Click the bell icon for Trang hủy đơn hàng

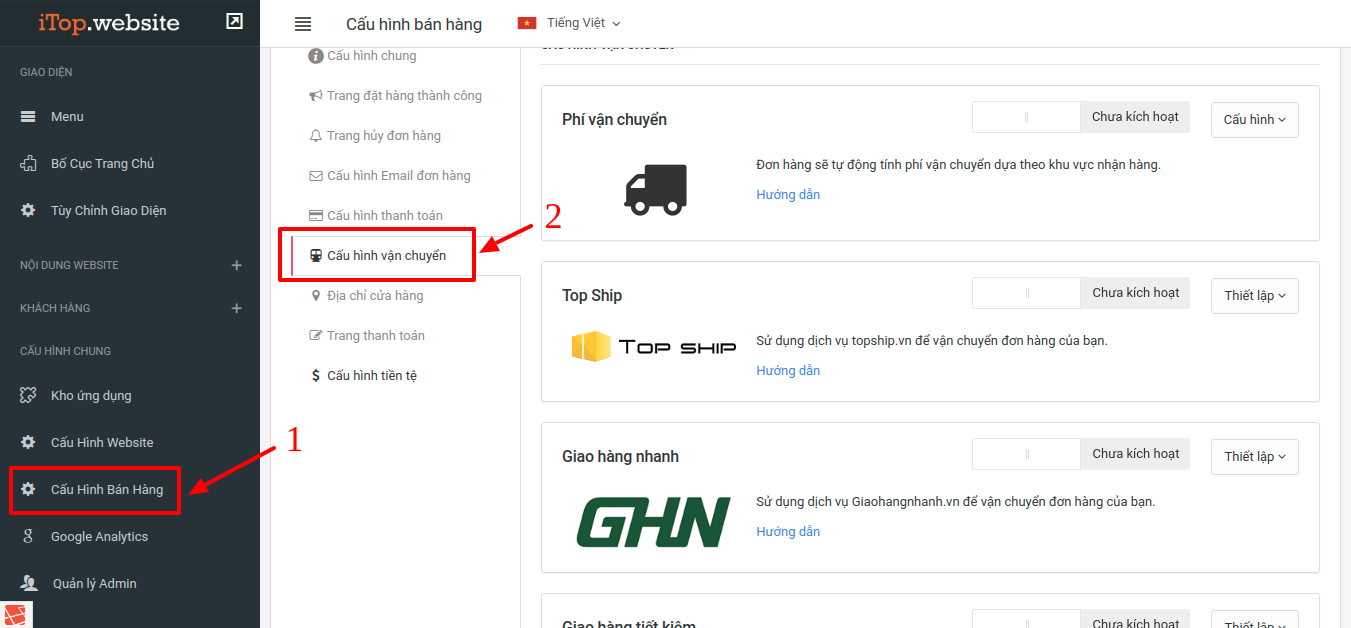click(x=316, y=136)
